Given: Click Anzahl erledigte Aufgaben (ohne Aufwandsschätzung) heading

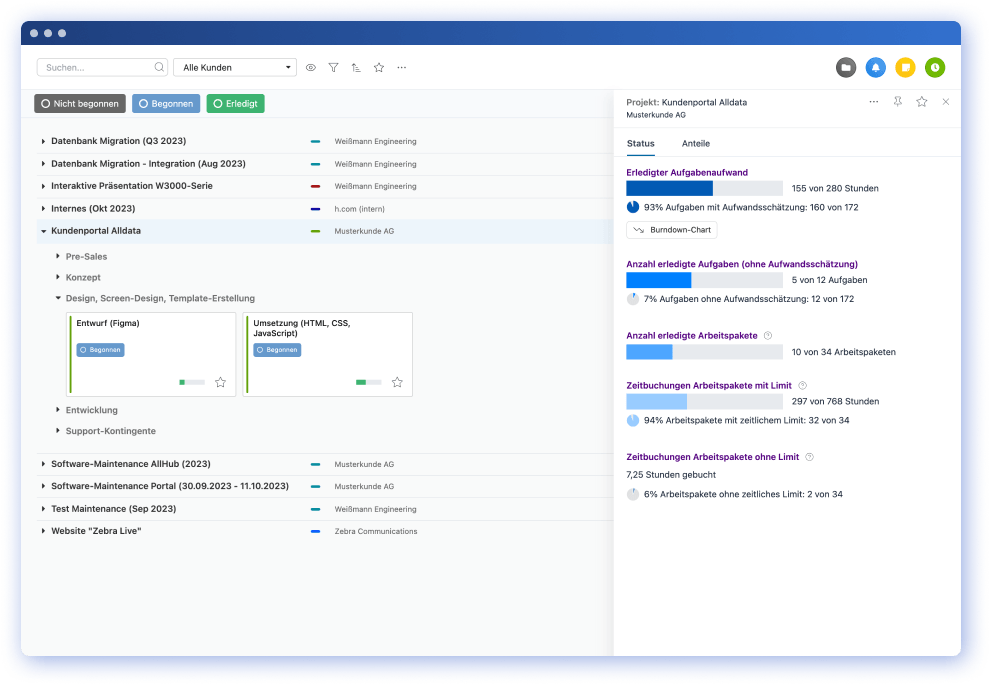Looking at the screenshot, I should pos(742,264).
